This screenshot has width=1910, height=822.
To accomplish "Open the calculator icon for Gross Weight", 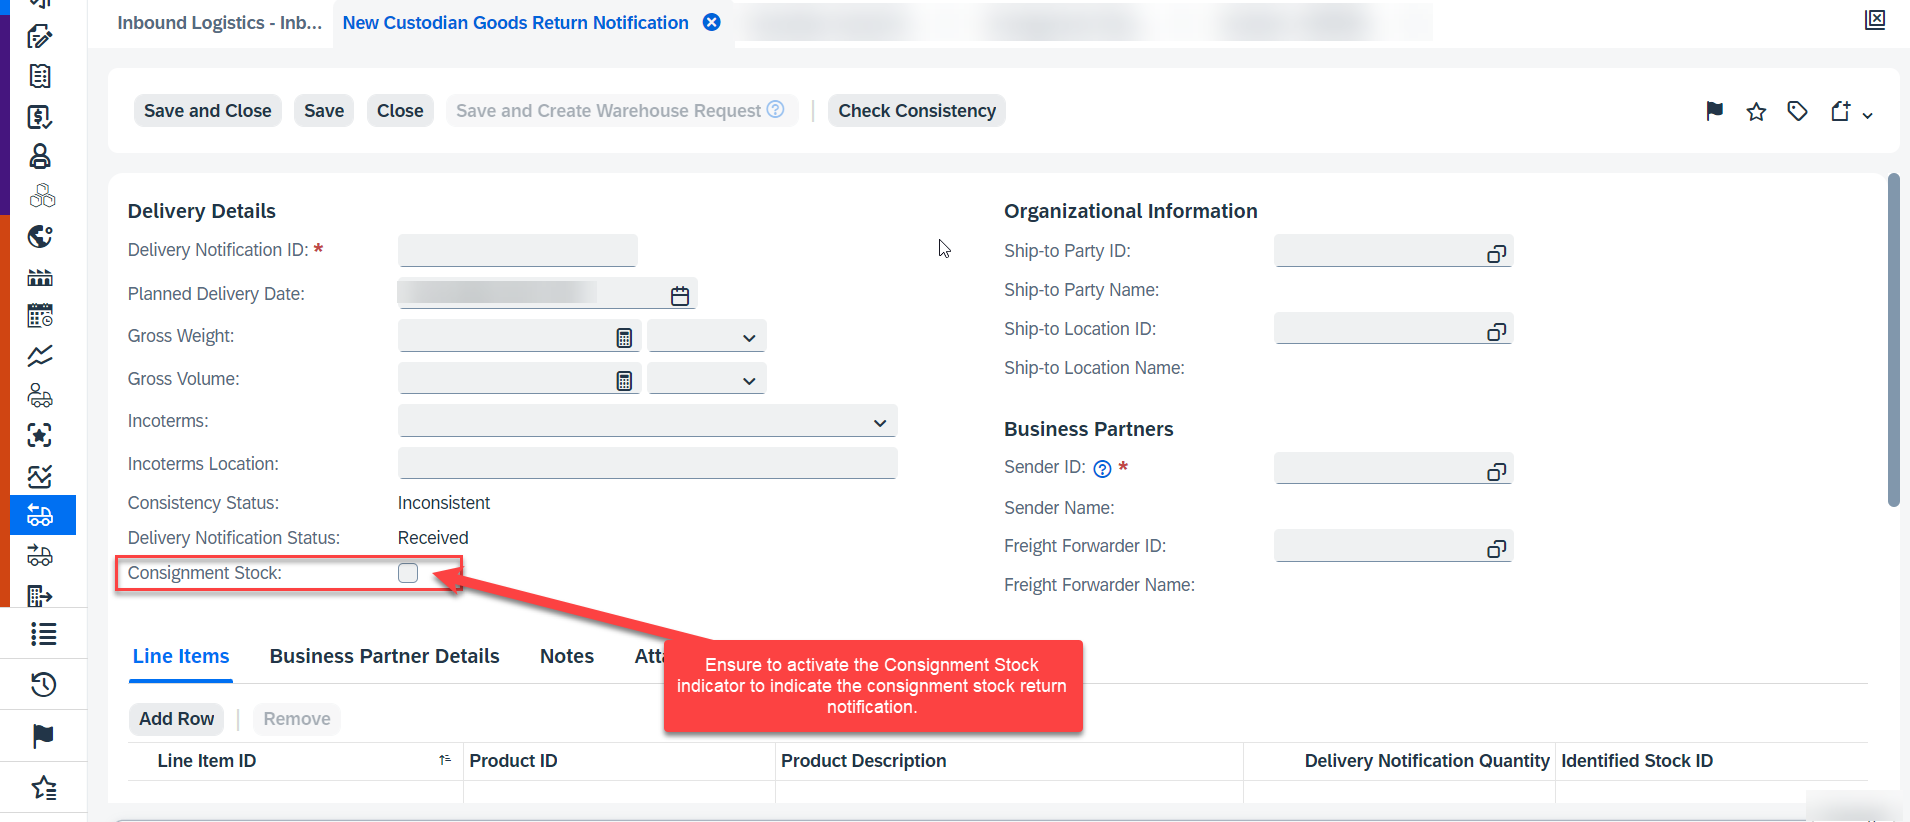I will tap(624, 338).
